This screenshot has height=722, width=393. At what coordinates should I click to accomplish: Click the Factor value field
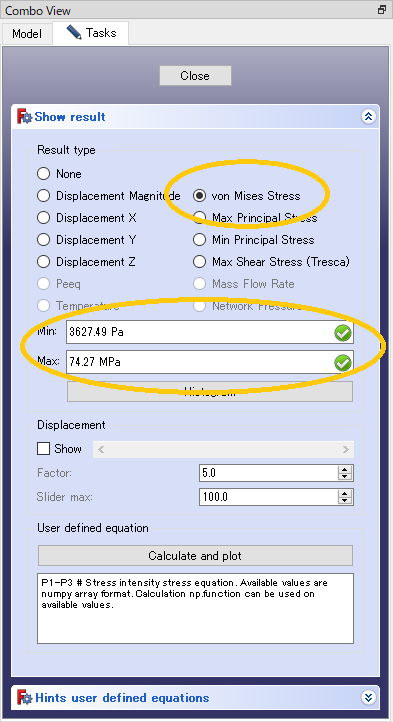[x=269, y=473]
